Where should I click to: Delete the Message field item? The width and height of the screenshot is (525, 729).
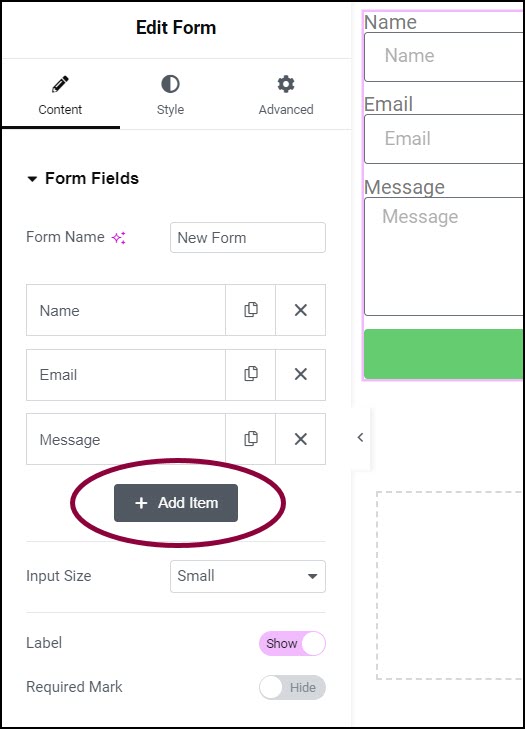coord(301,439)
